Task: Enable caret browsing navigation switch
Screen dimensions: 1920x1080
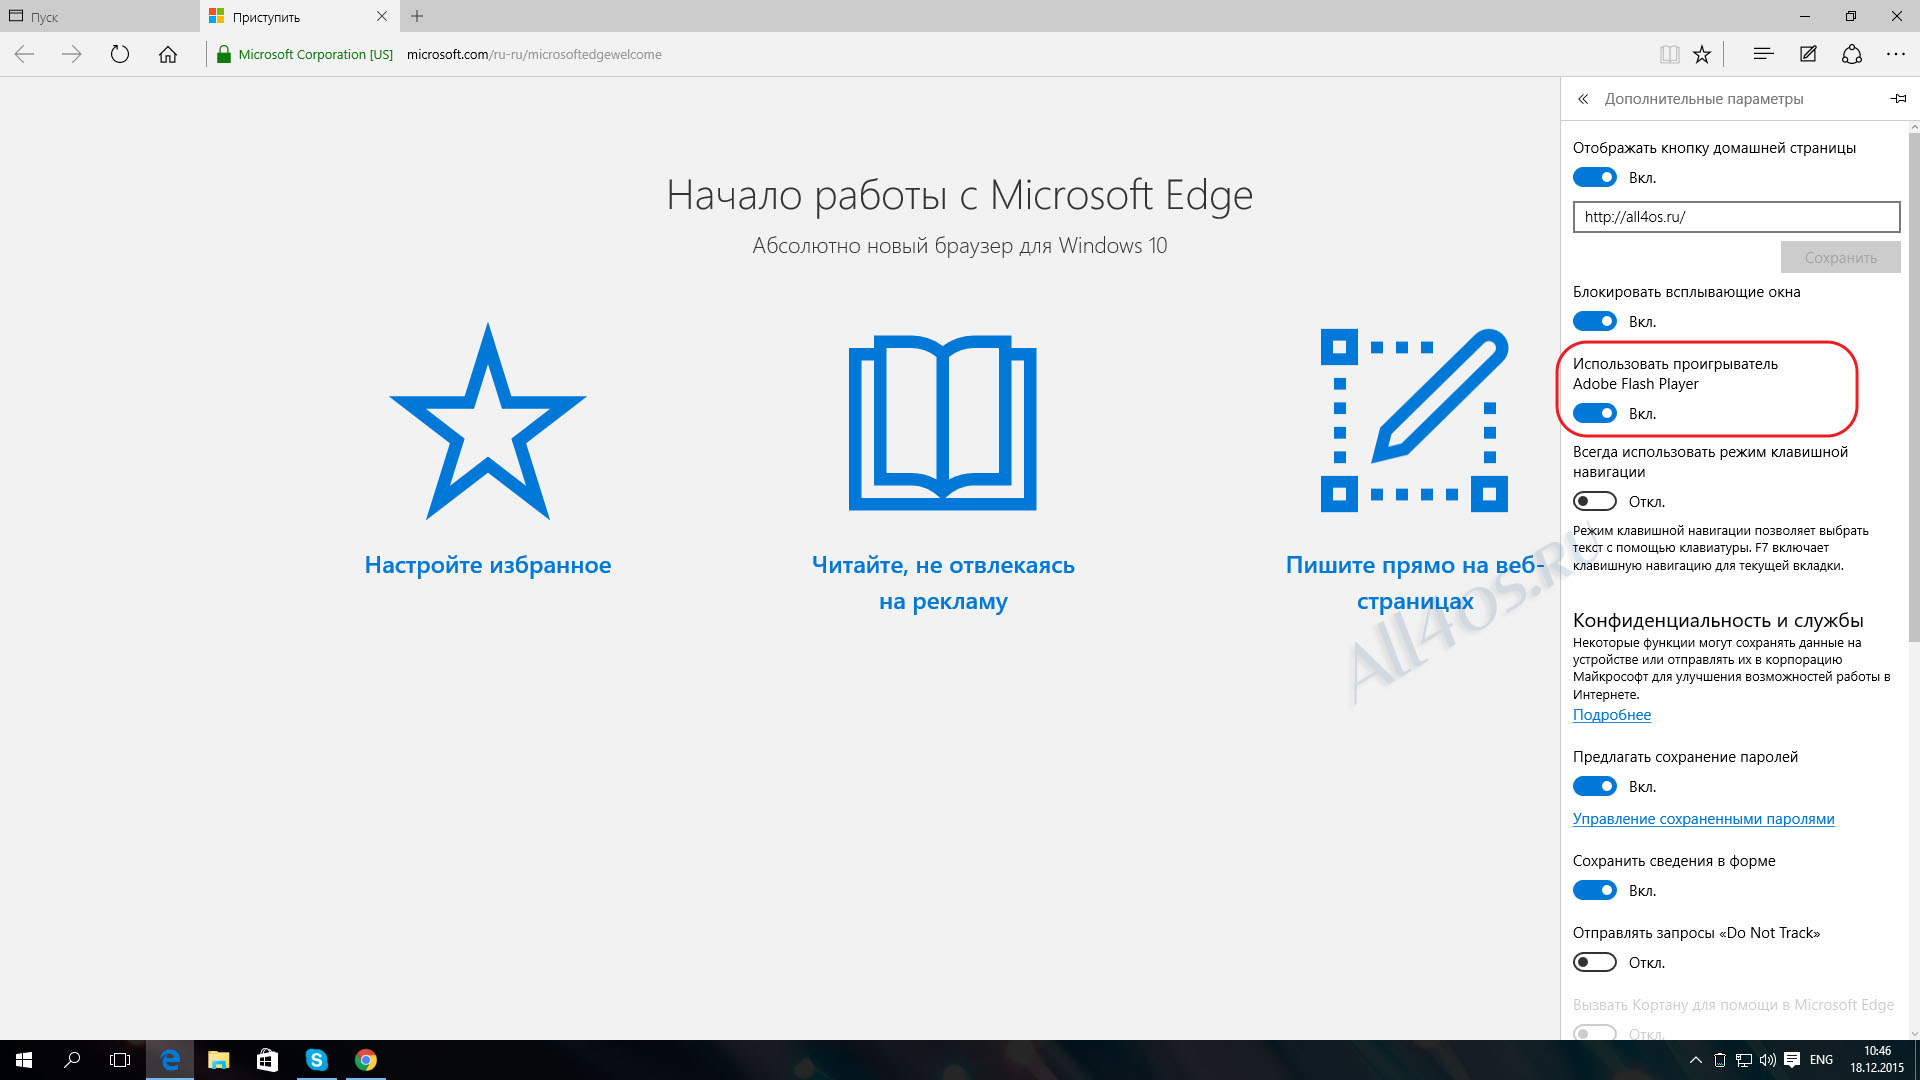Action: click(x=1594, y=502)
